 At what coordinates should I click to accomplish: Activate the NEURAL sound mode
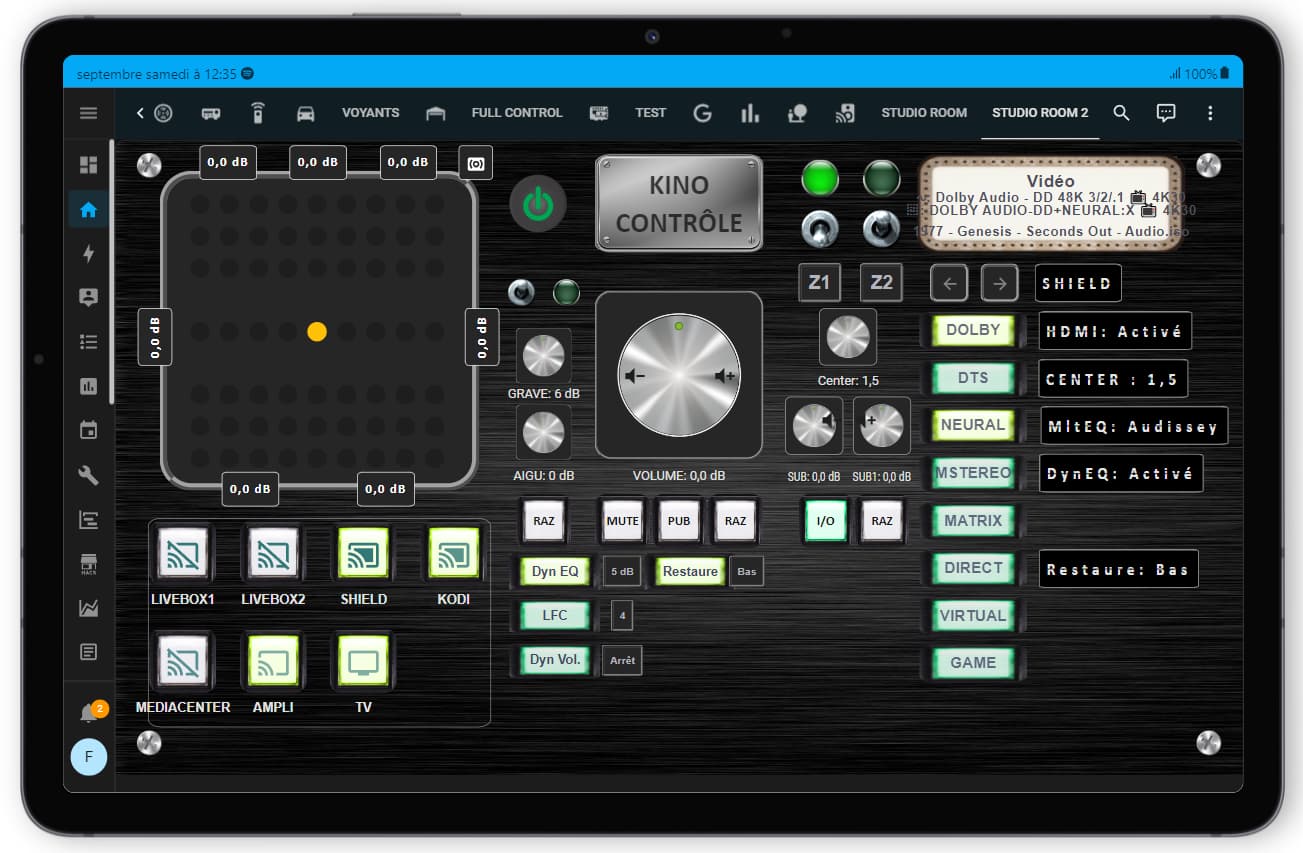[x=973, y=425]
